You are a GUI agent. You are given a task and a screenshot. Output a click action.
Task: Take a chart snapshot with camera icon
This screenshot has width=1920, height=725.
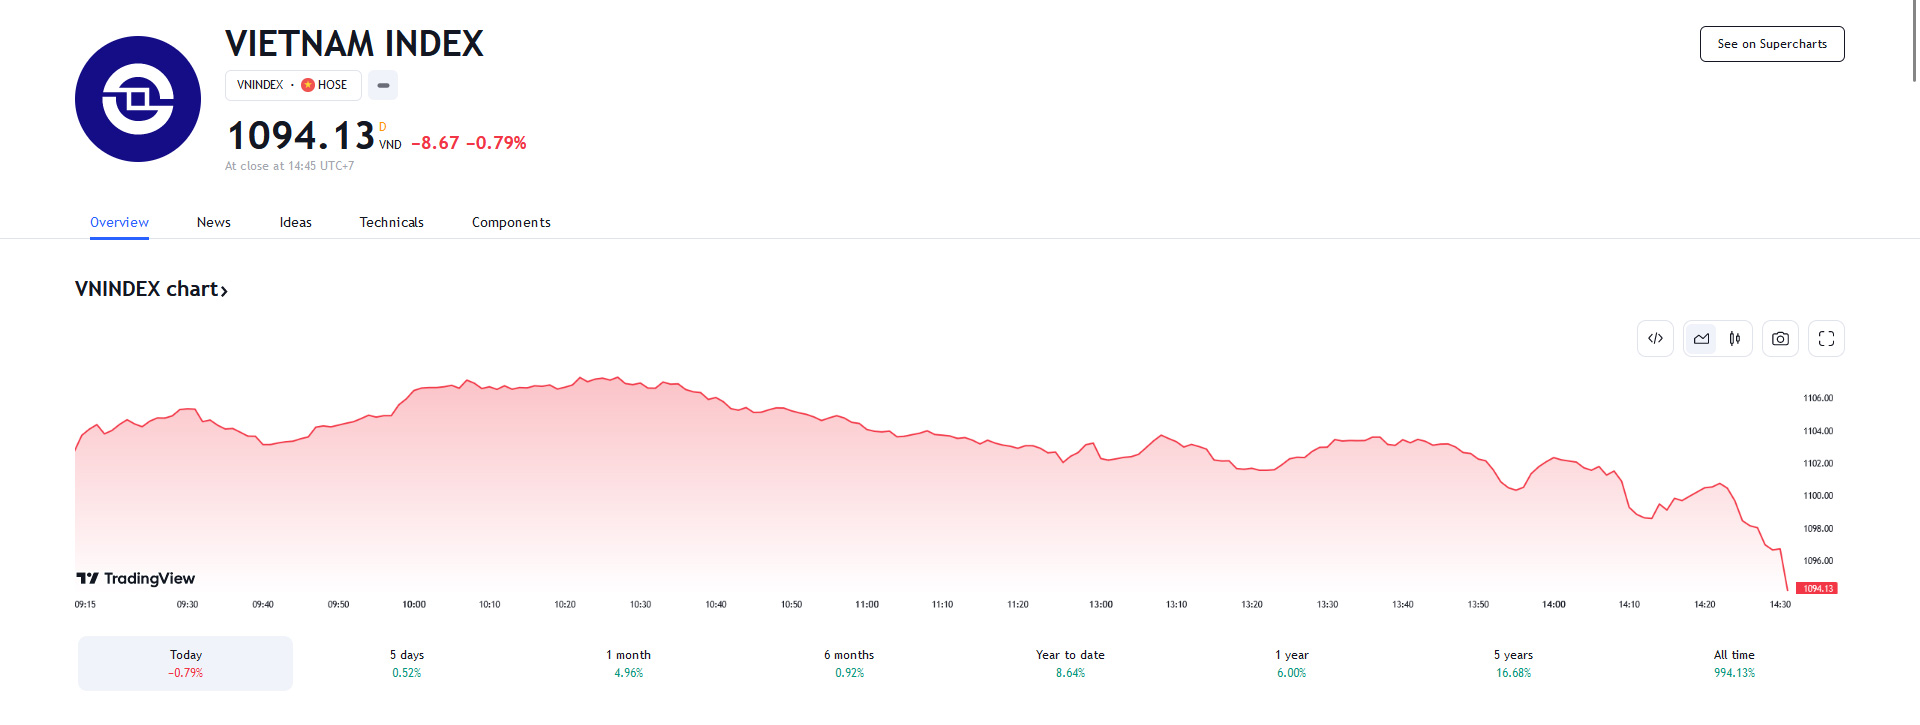[x=1780, y=339]
